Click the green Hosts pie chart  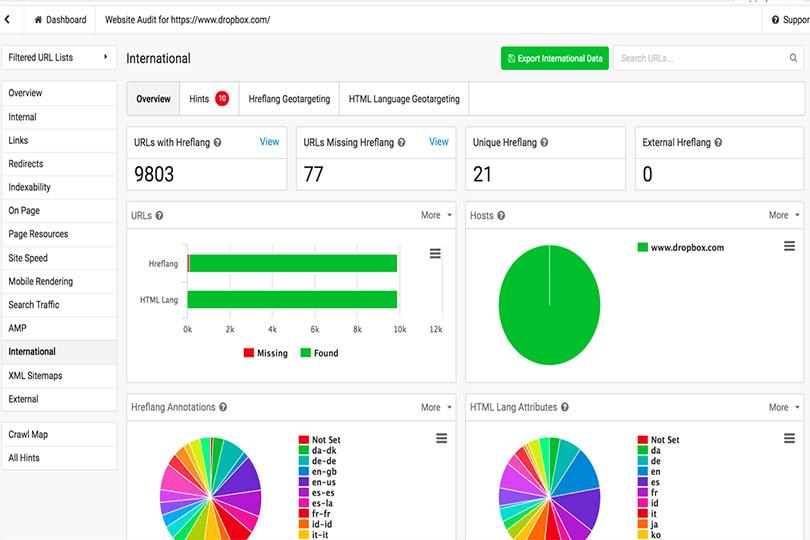coord(549,305)
